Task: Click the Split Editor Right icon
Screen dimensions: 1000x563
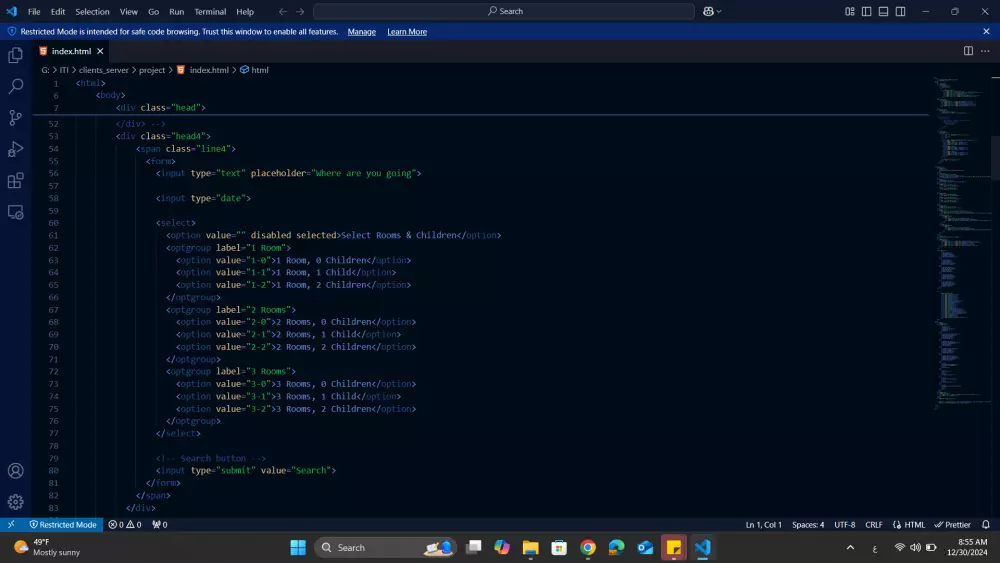Action: [968, 51]
